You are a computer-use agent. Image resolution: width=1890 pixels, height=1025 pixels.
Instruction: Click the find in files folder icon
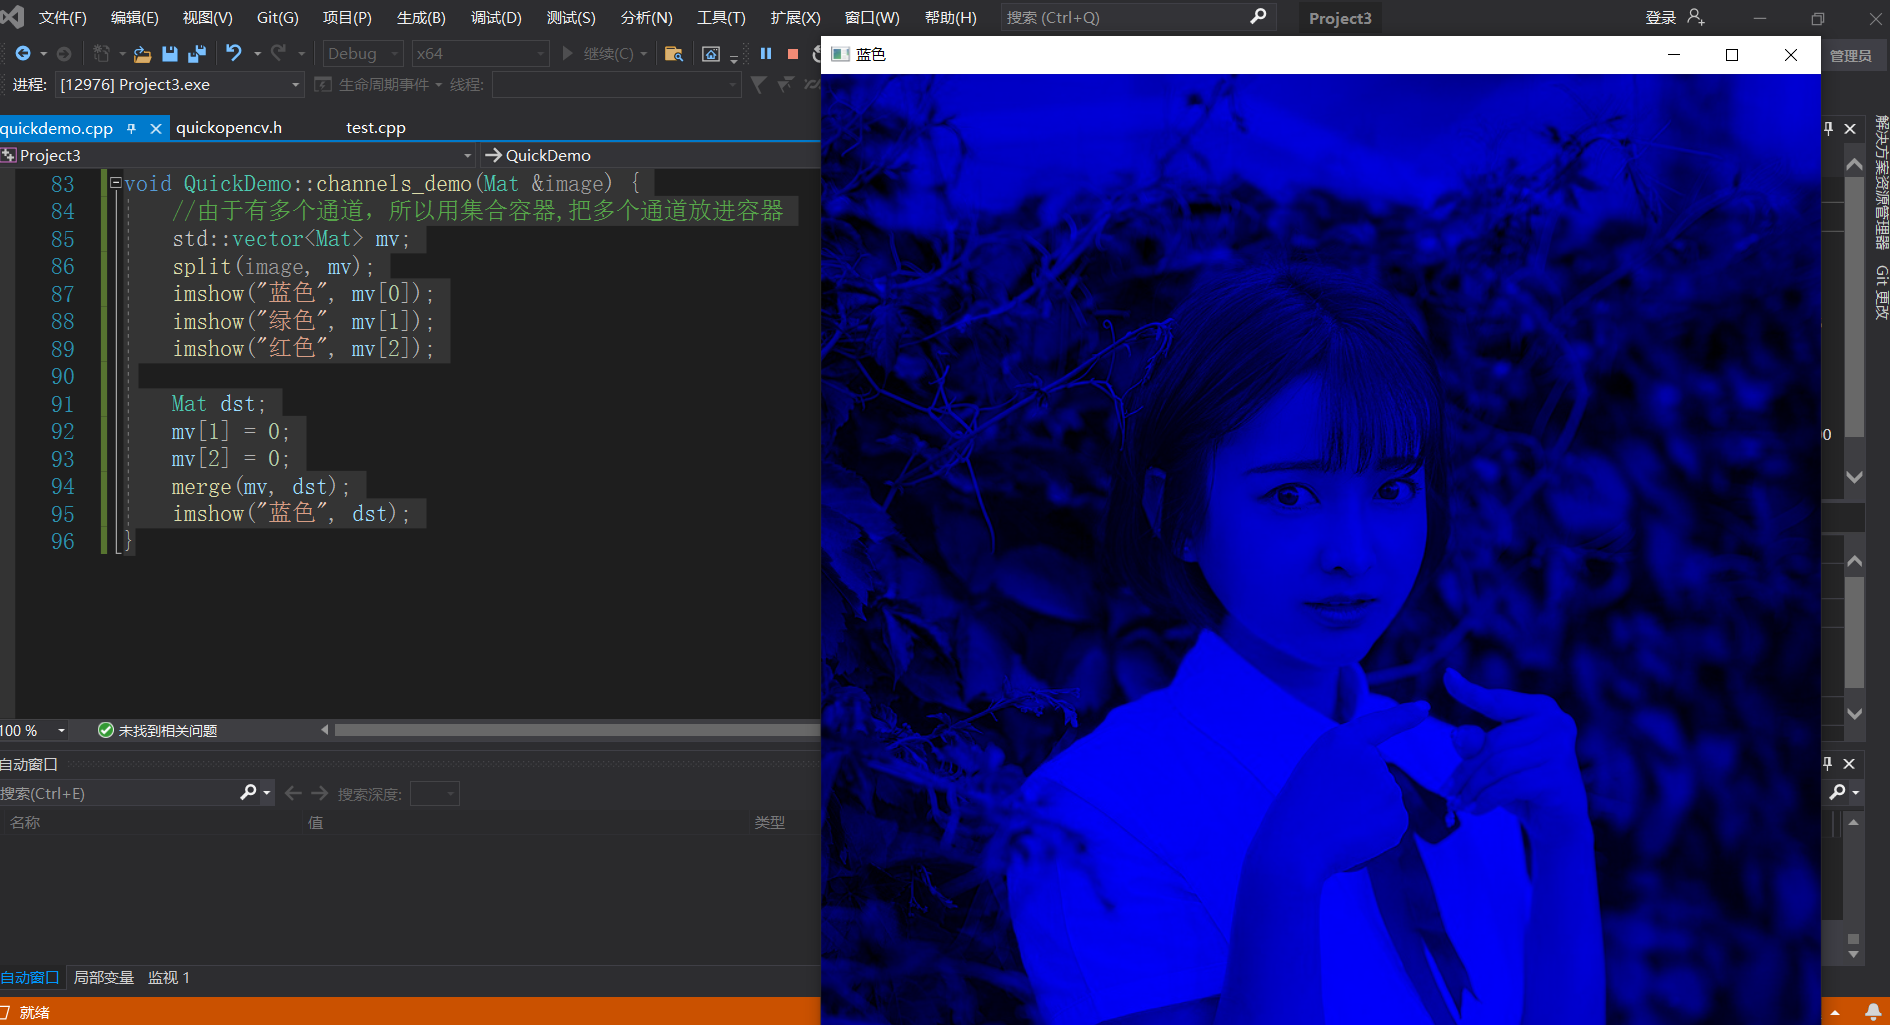674,54
